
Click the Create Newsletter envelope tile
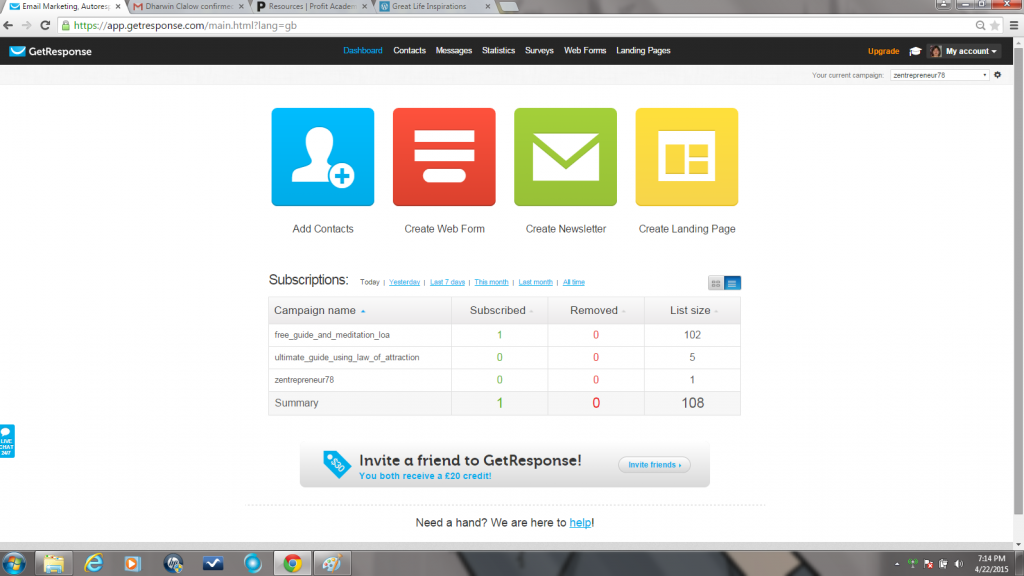pos(566,157)
